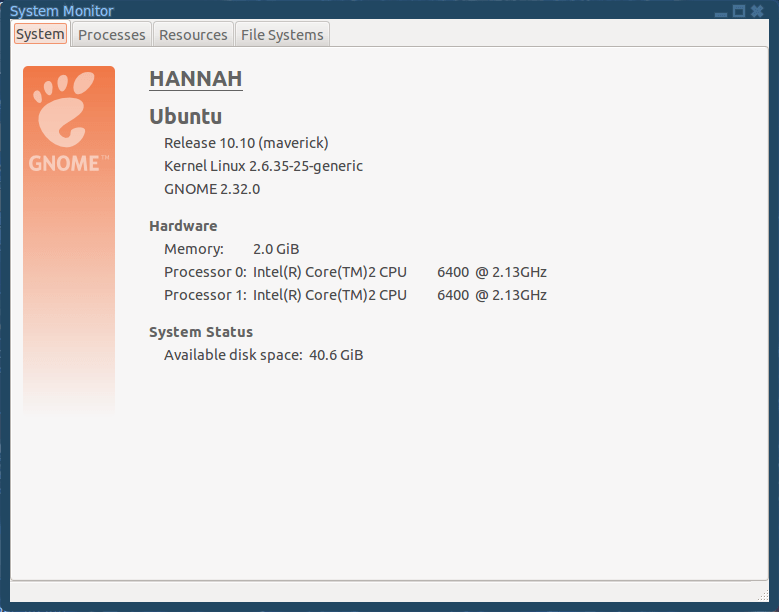Screen dimensions: 779x612
Task: Open the Resources tab
Action: click(193, 35)
